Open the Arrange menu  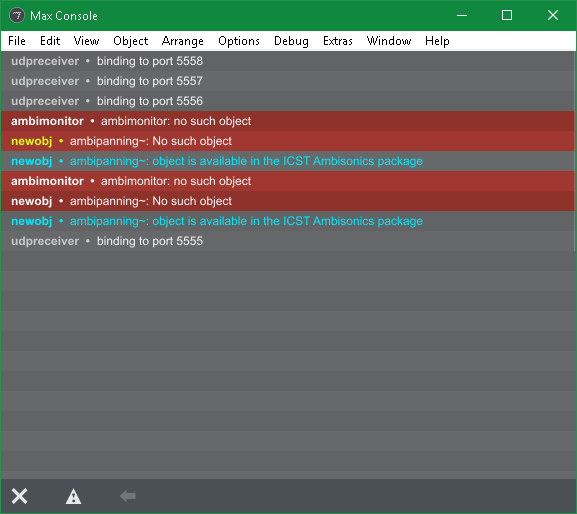pyautogui.click(x=183, y=41)
